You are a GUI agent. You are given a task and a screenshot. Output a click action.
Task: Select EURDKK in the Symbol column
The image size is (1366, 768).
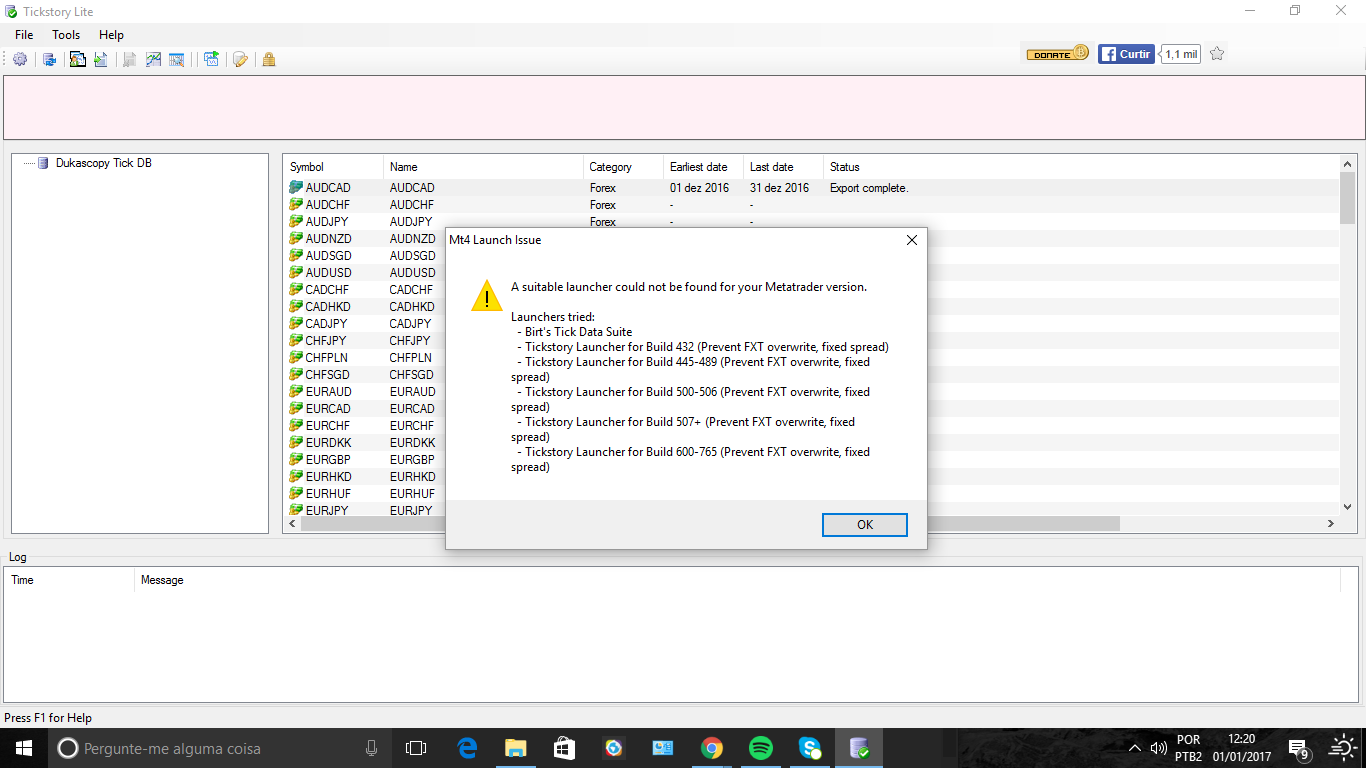pos(328,443)
